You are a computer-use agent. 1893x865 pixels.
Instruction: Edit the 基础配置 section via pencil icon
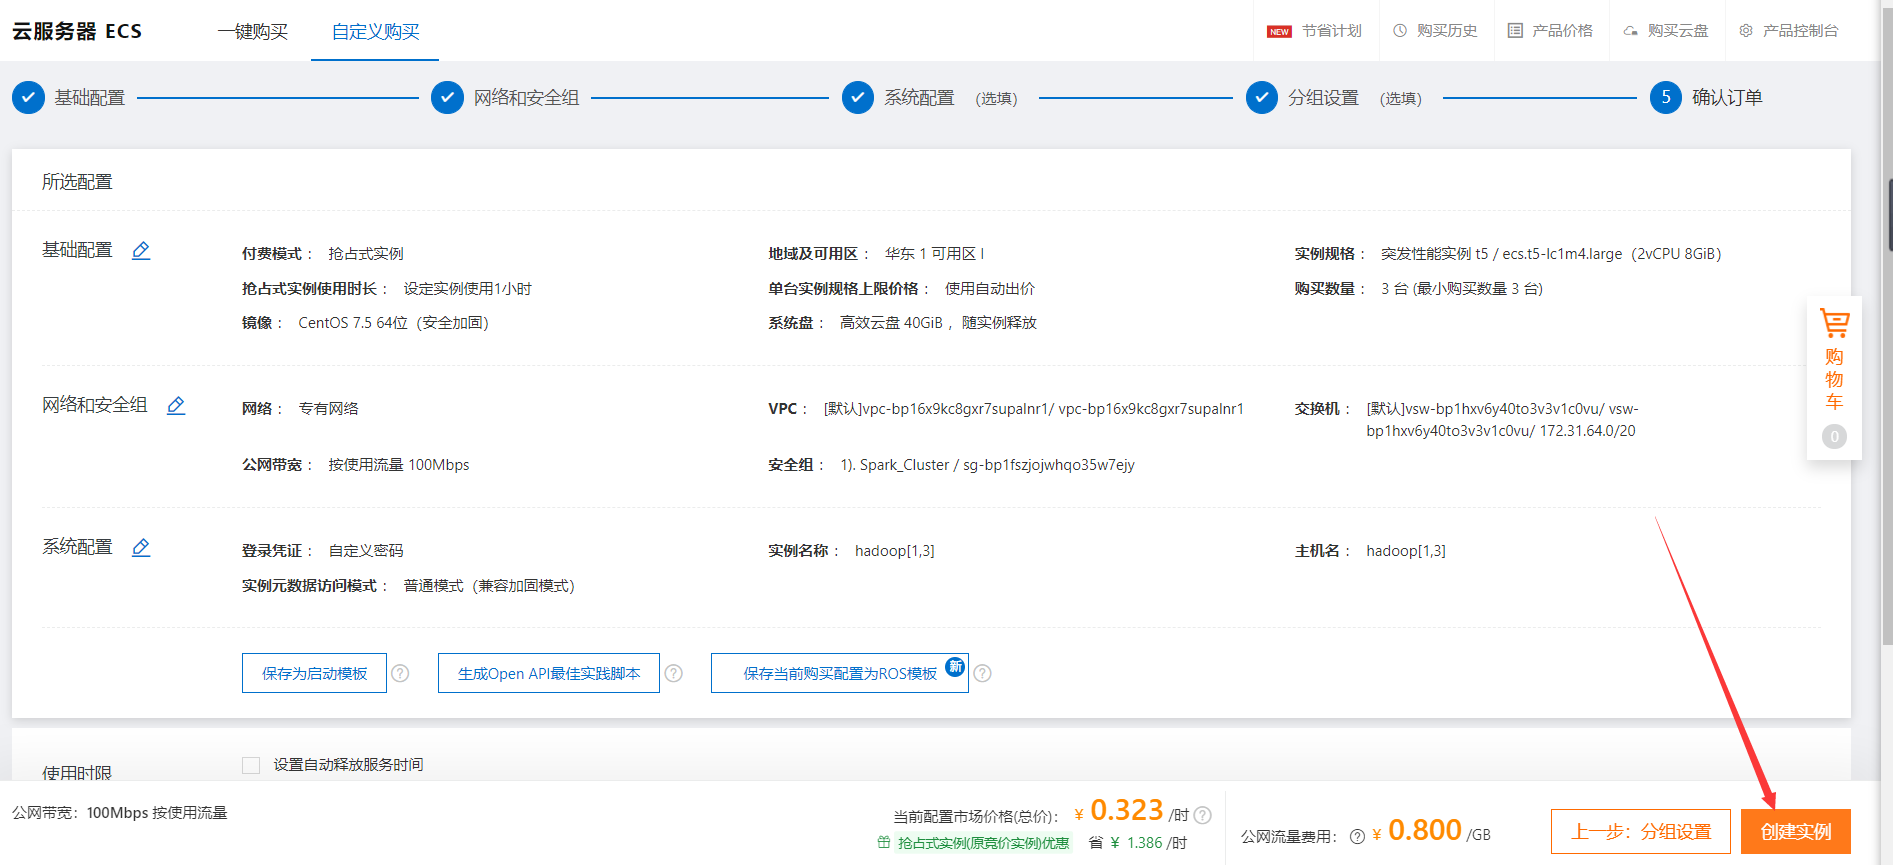click(141, 250)
